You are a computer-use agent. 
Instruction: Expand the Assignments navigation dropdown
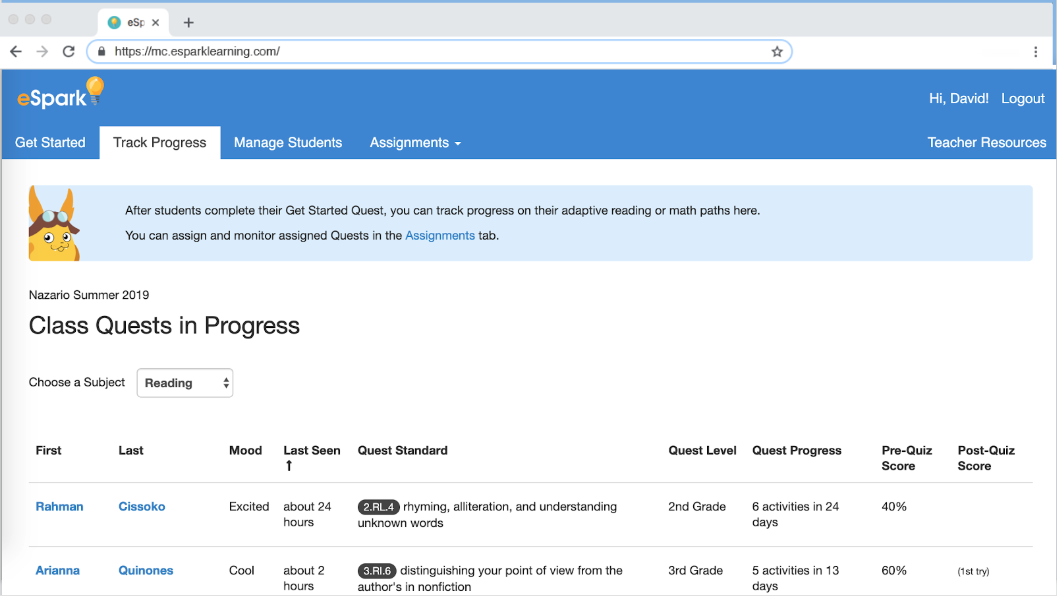(x=415, y=142)
